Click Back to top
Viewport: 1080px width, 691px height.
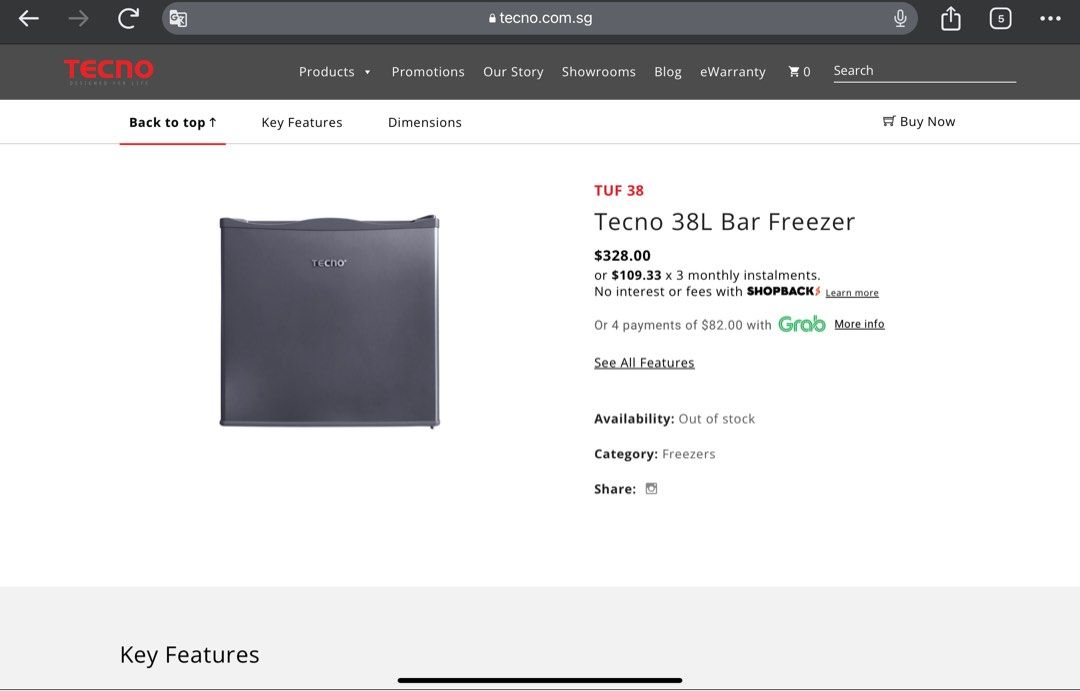172,121
